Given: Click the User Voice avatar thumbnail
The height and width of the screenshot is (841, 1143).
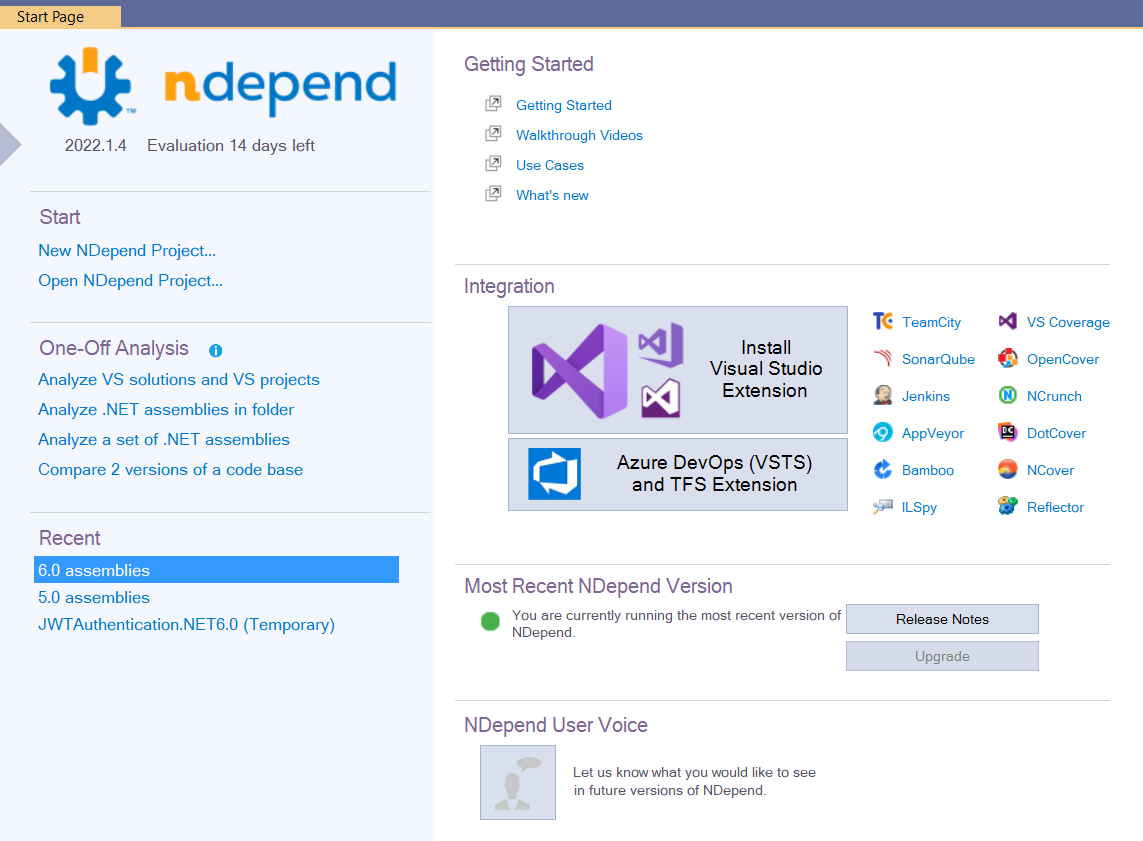Looking at the screenshot, I should tap(518, 783).
